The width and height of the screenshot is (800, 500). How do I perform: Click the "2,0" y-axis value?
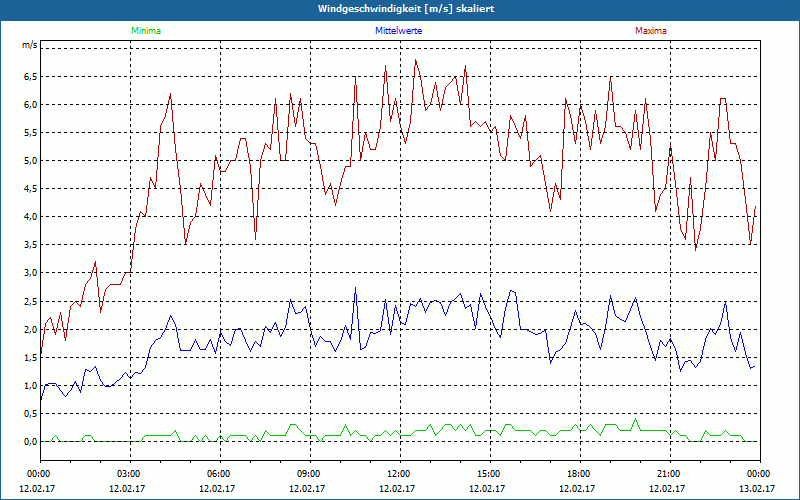pos(31,330)
